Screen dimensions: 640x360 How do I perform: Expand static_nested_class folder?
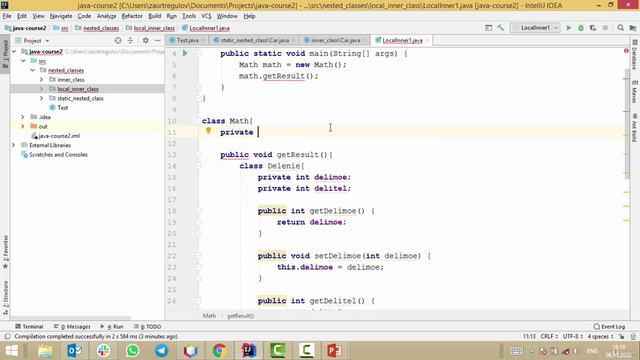[42, 98]
